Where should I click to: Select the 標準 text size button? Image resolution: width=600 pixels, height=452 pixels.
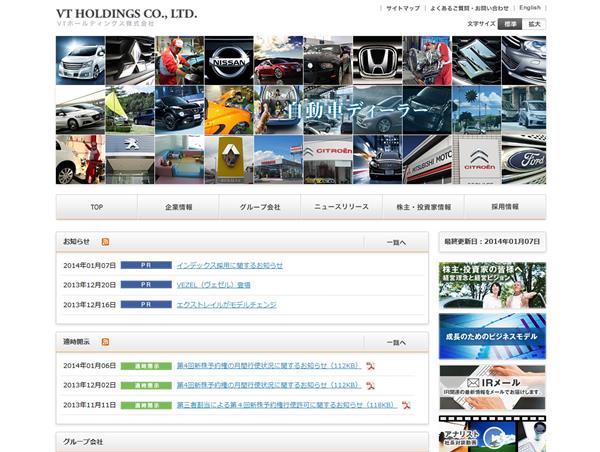(510, 24)
